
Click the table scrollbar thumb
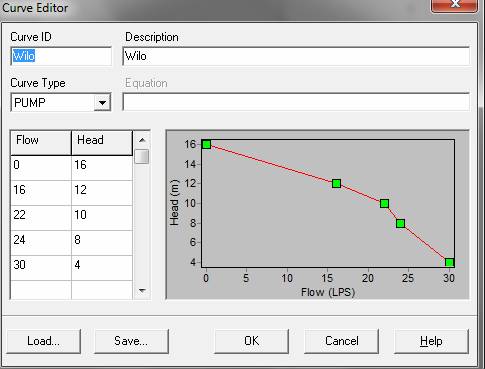click(142, 157)
